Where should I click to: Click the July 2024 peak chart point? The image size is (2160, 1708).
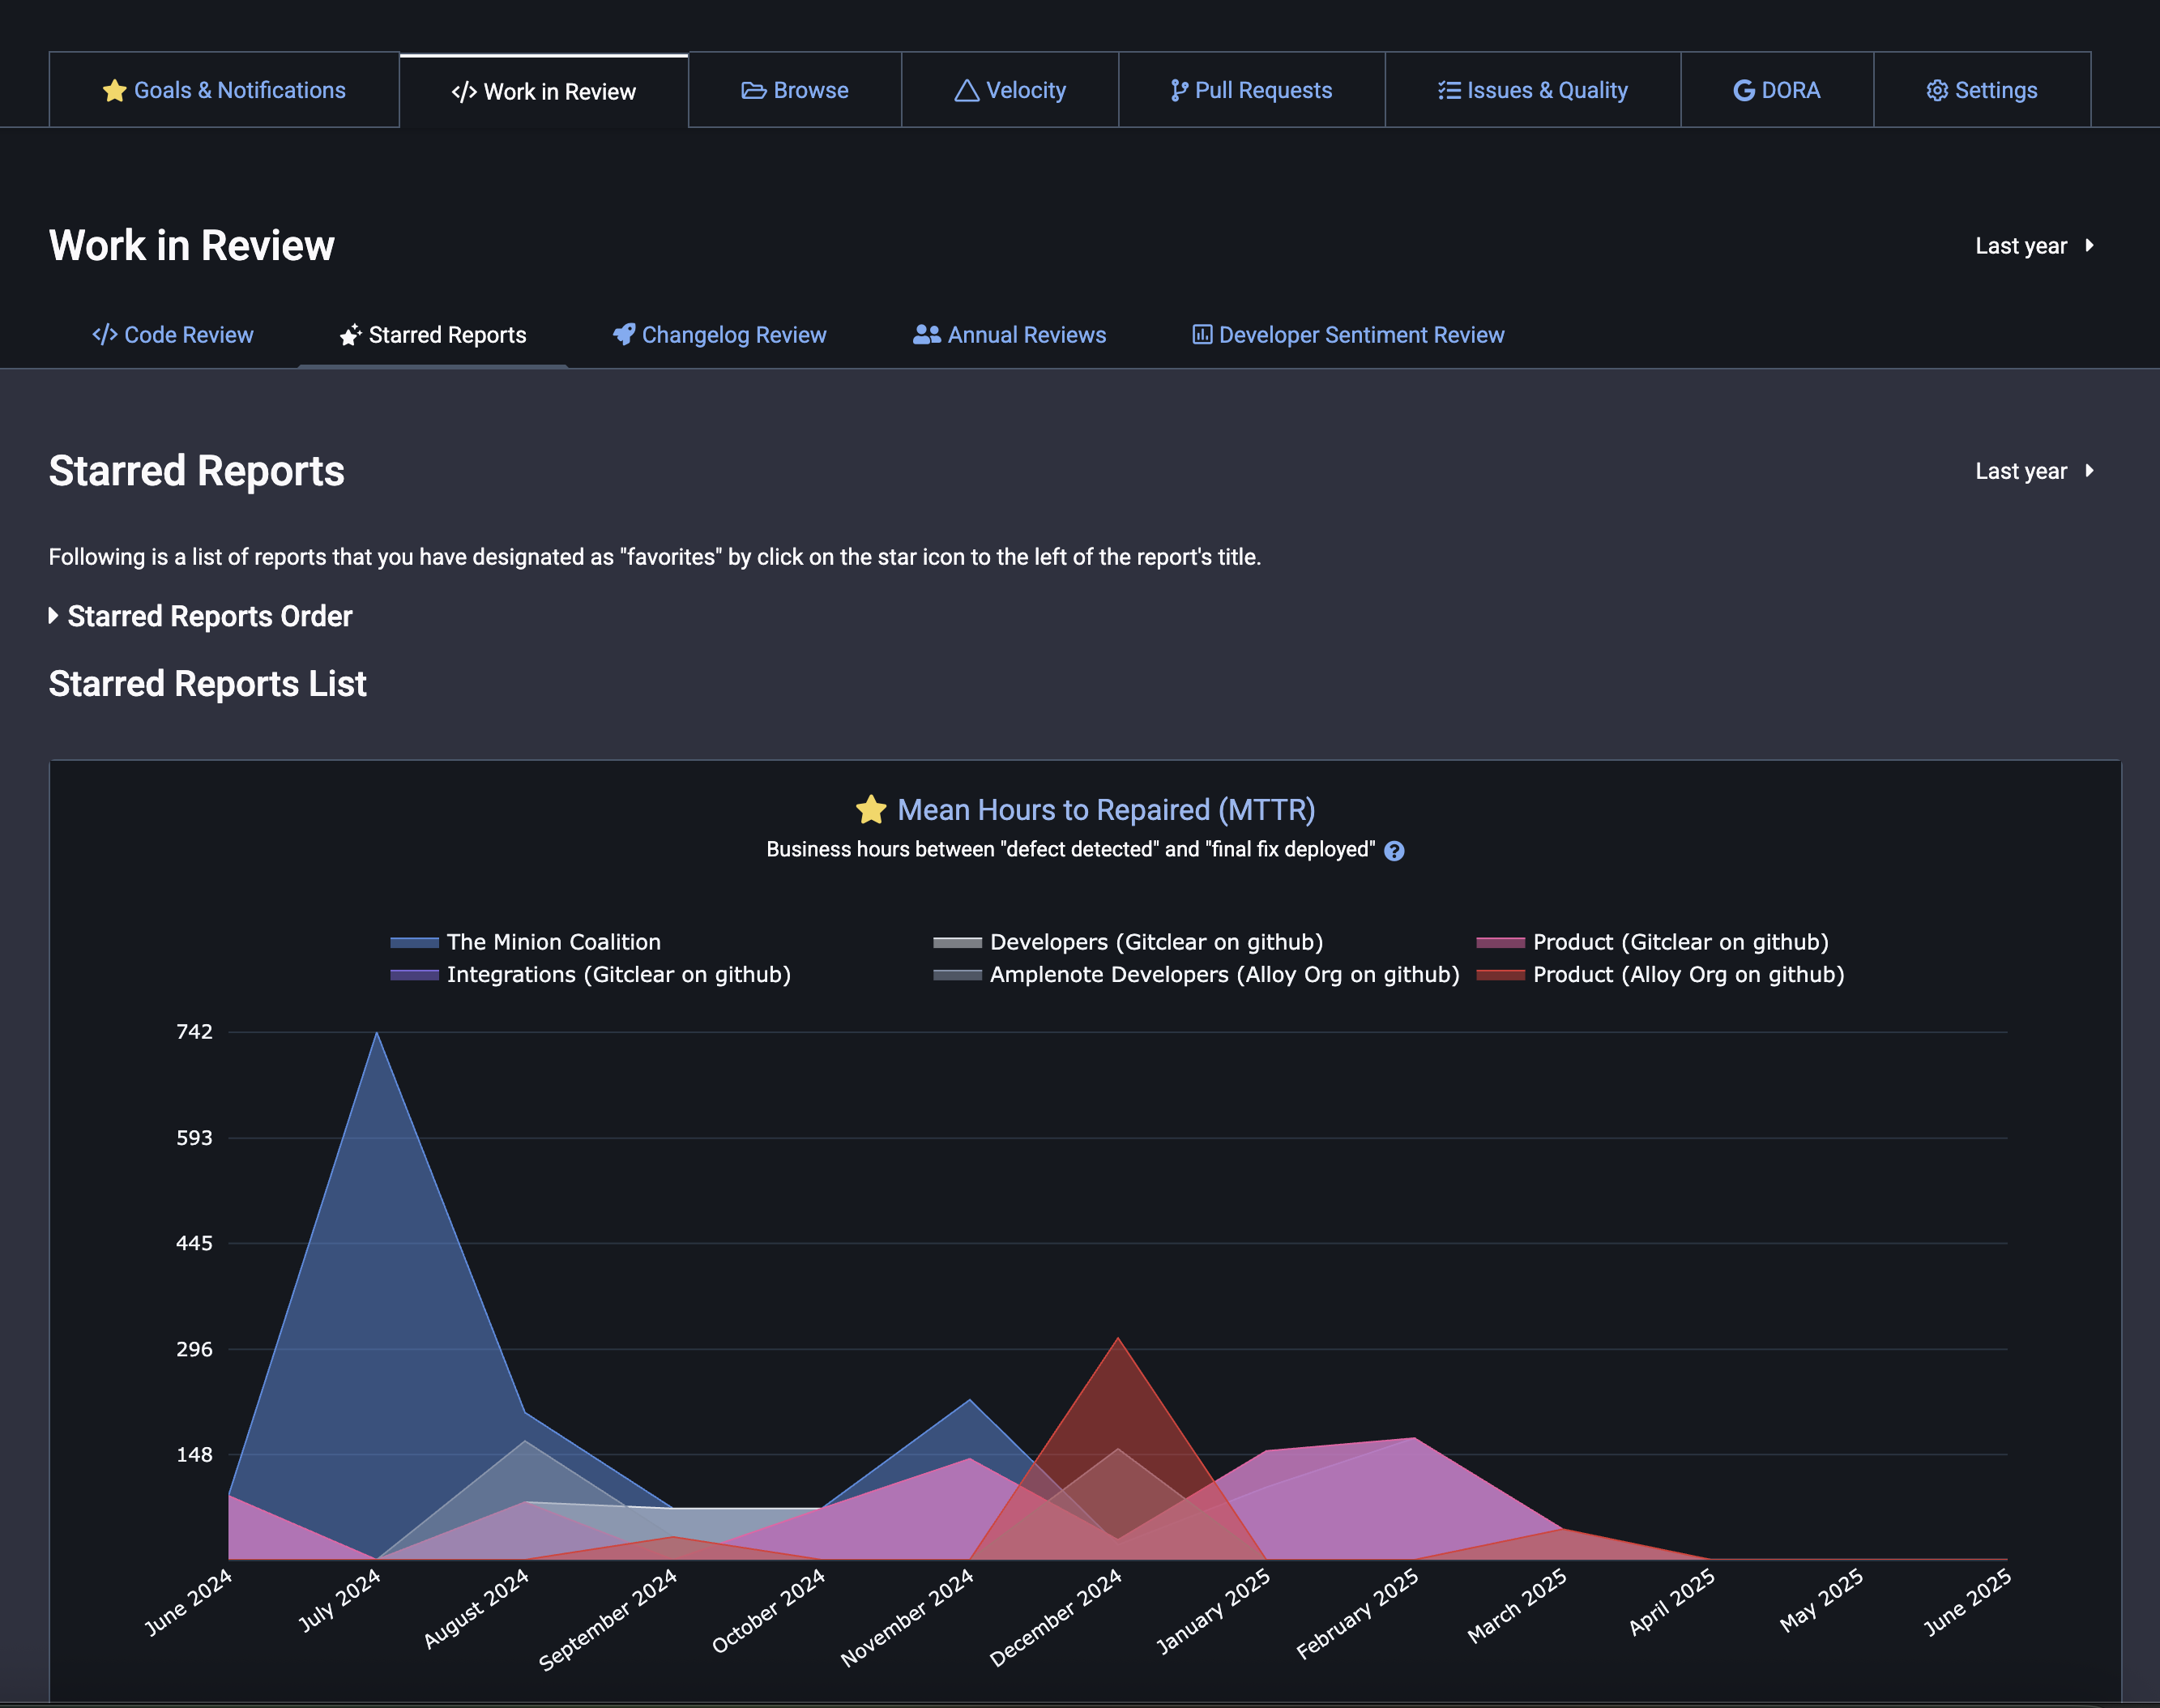[x=377, y=1033]
